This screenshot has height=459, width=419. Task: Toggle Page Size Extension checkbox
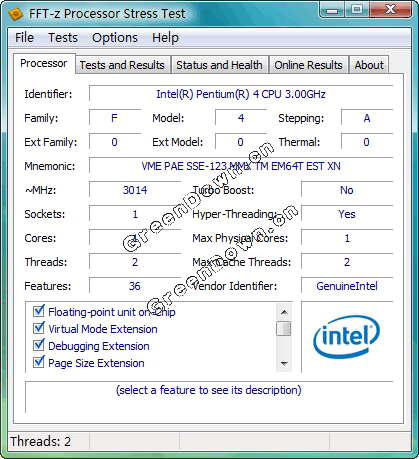click(39, 362)
